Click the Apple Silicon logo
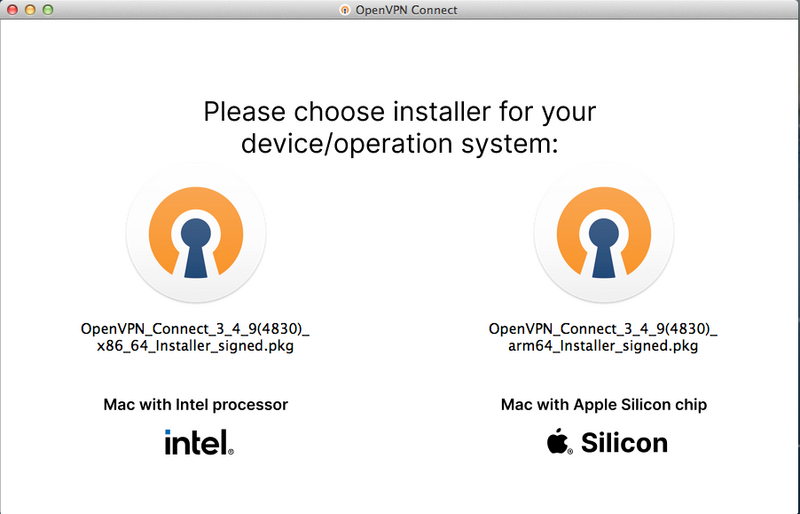Screen dimensions: 800x514 pos(607,442)
